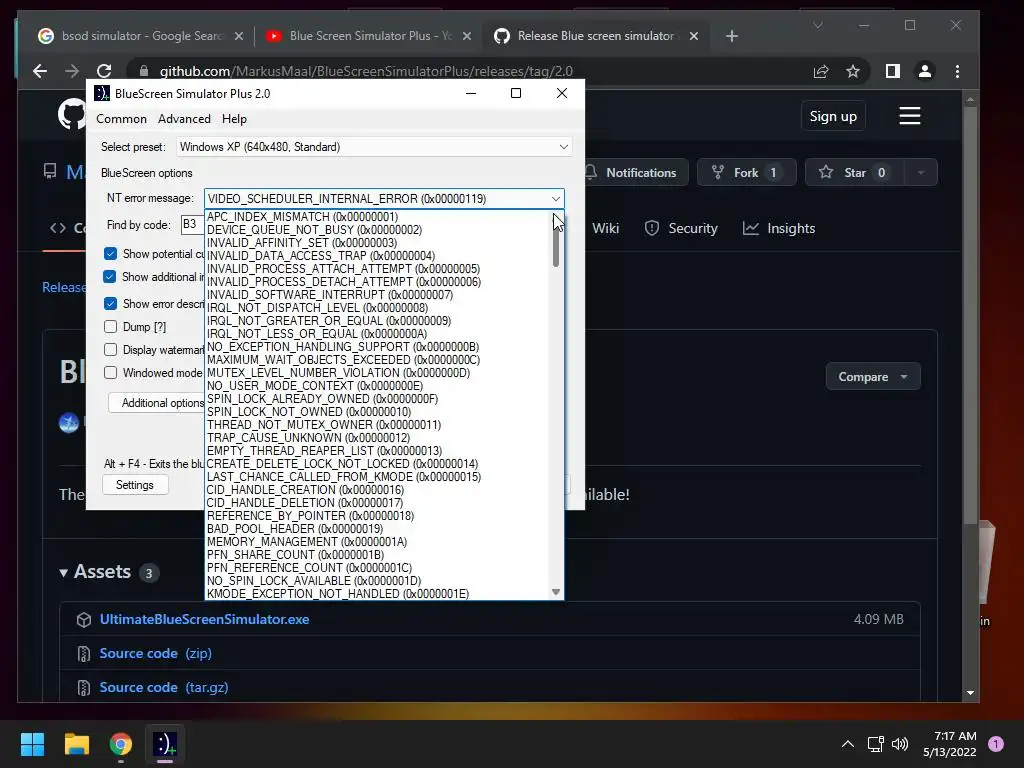
Task: Open notification center badge
Action: pyautogui.click(x=996, y=744)
